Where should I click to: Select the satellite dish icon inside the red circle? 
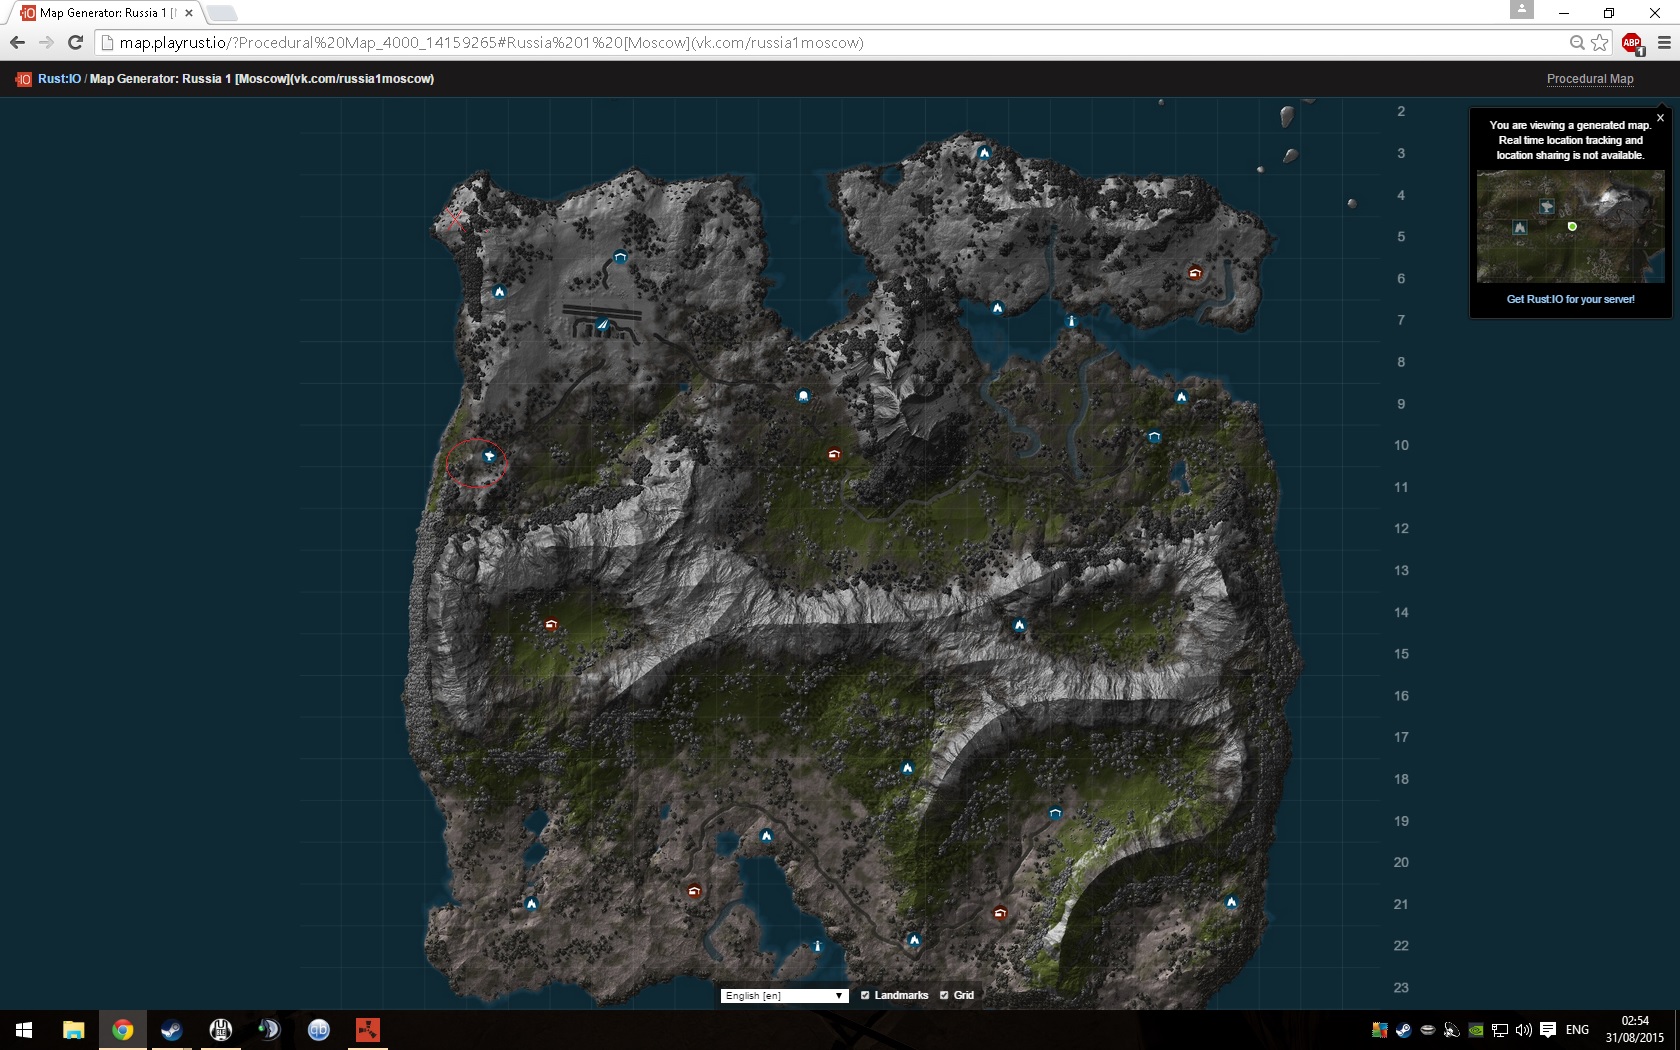489,456
